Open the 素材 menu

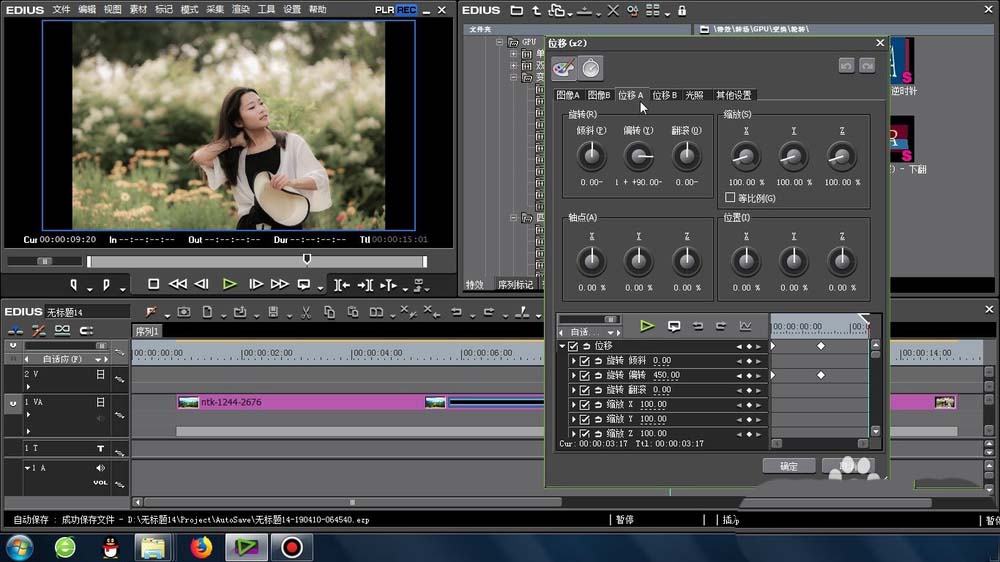click(138, 10)
